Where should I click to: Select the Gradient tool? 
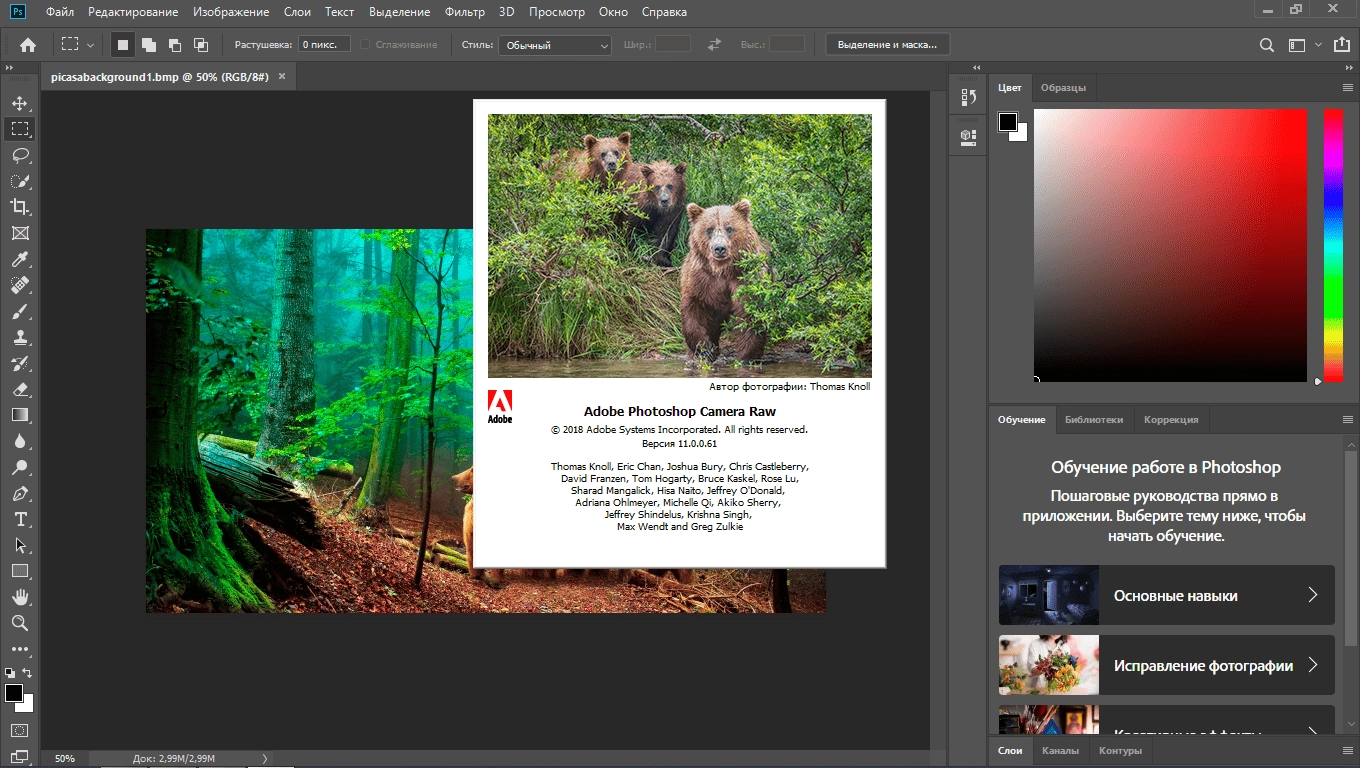[x=19, y=415]
